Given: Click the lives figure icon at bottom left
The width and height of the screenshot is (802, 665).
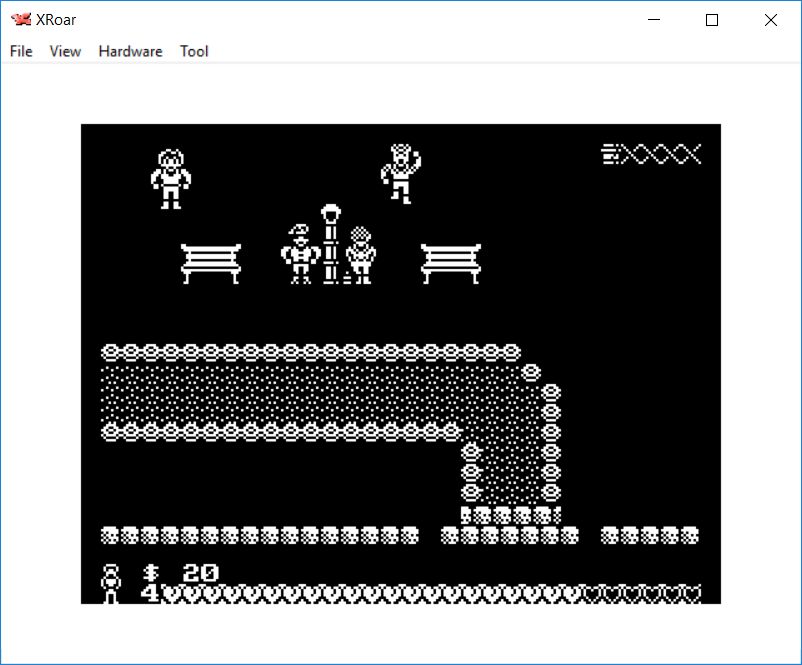Looking at the screenshot, I should [111, 583].
